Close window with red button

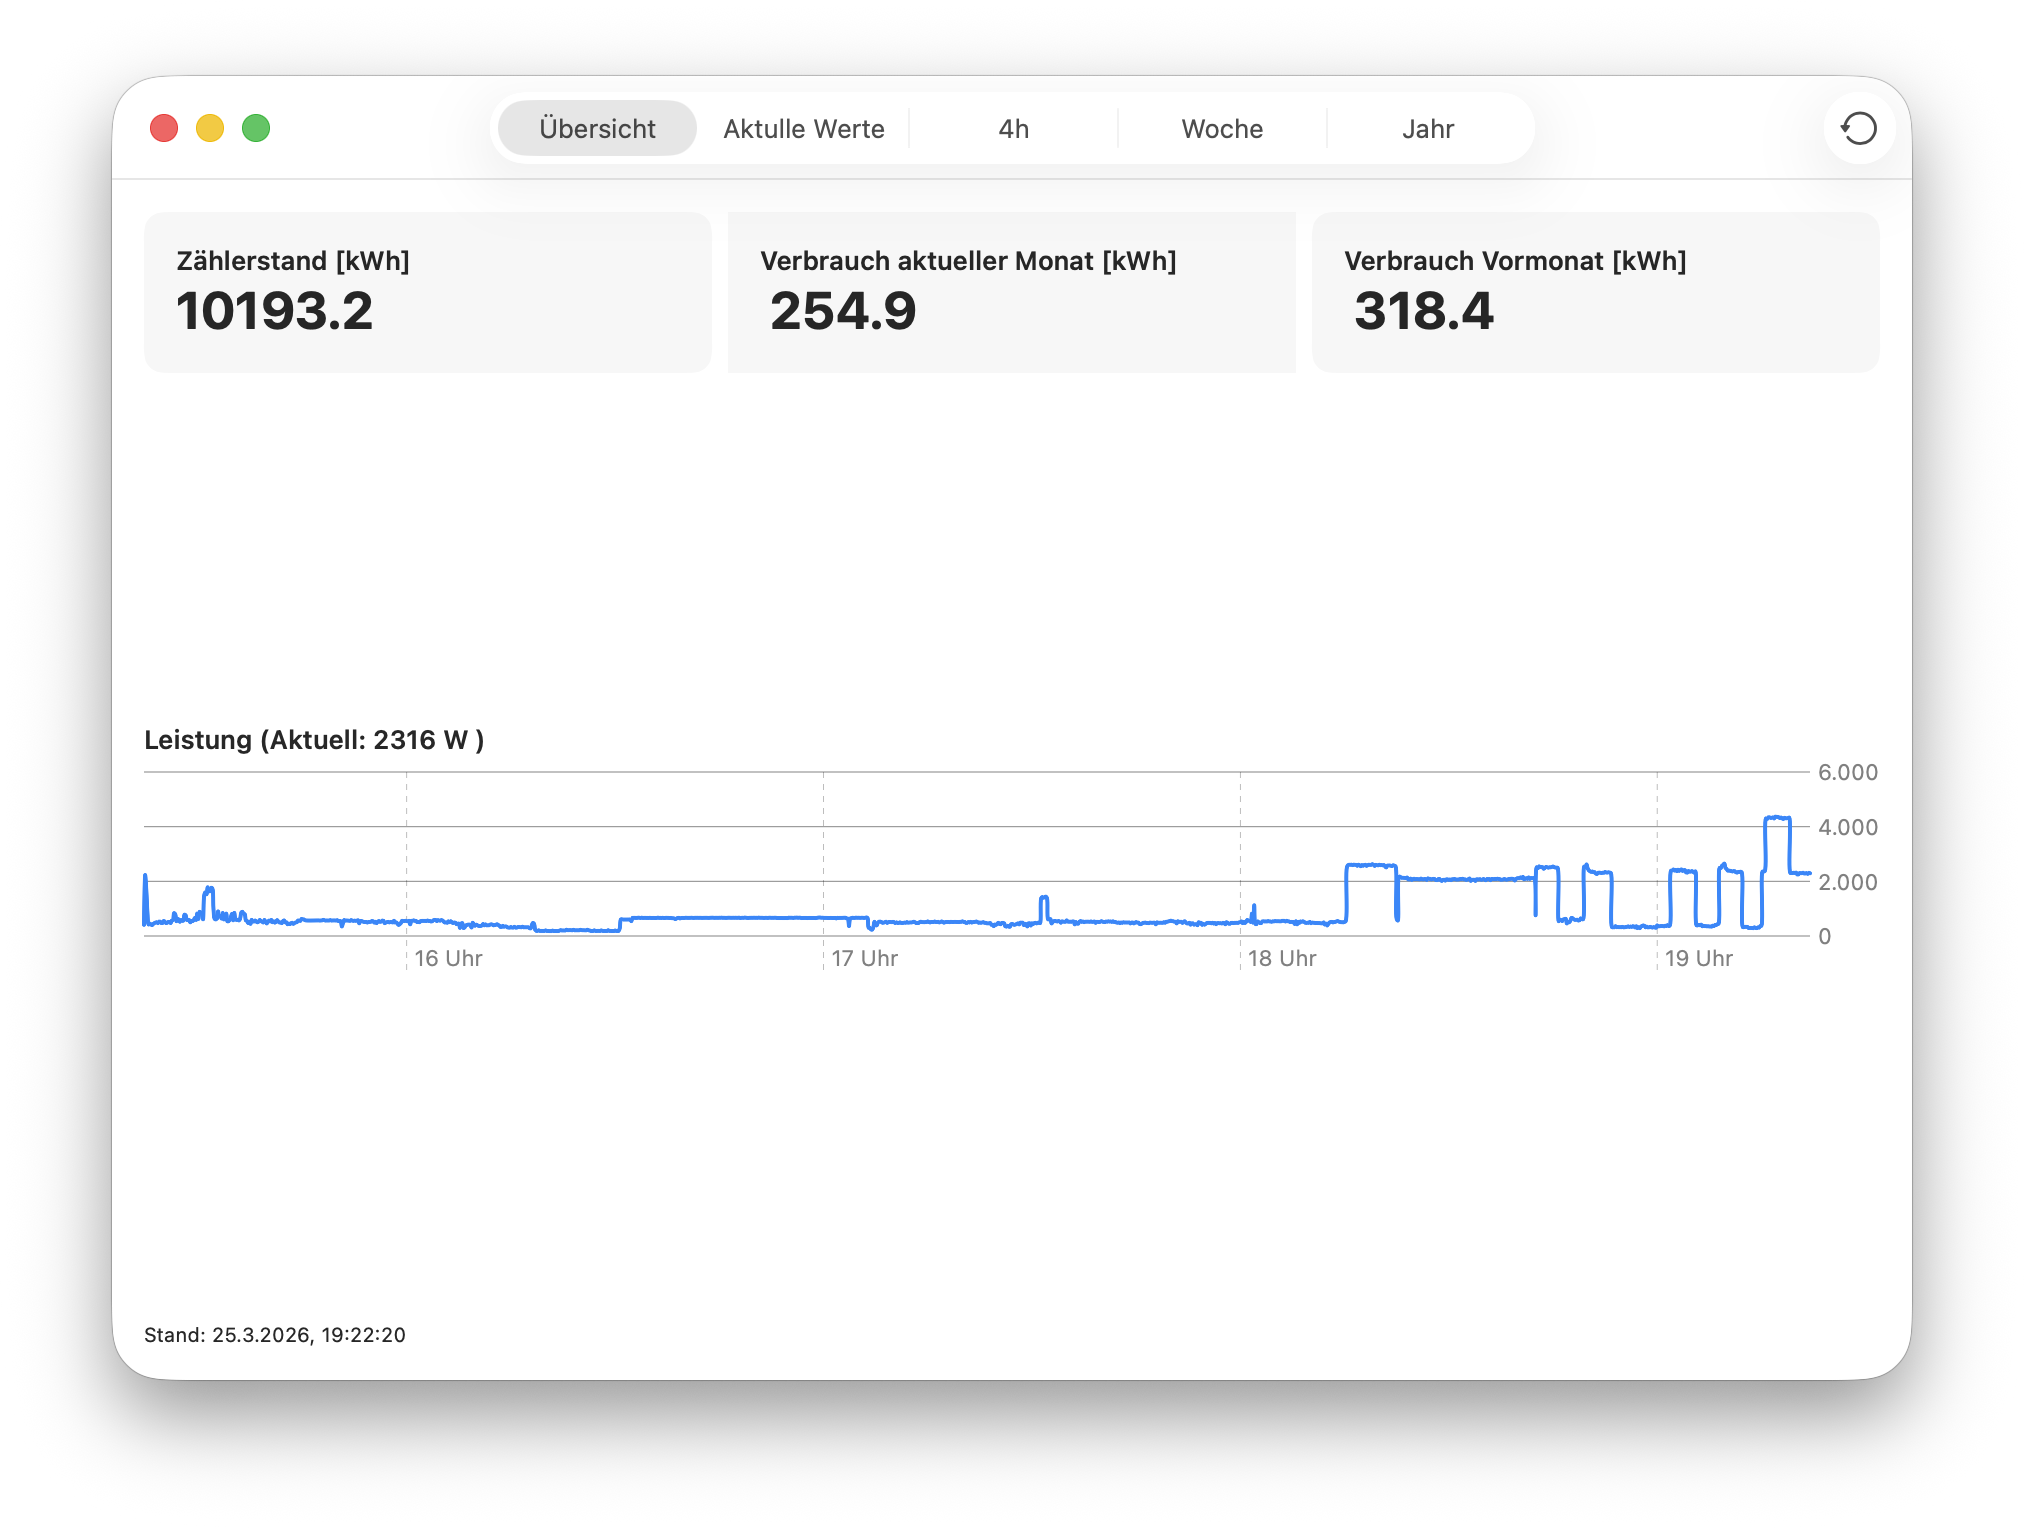(164, 128)
